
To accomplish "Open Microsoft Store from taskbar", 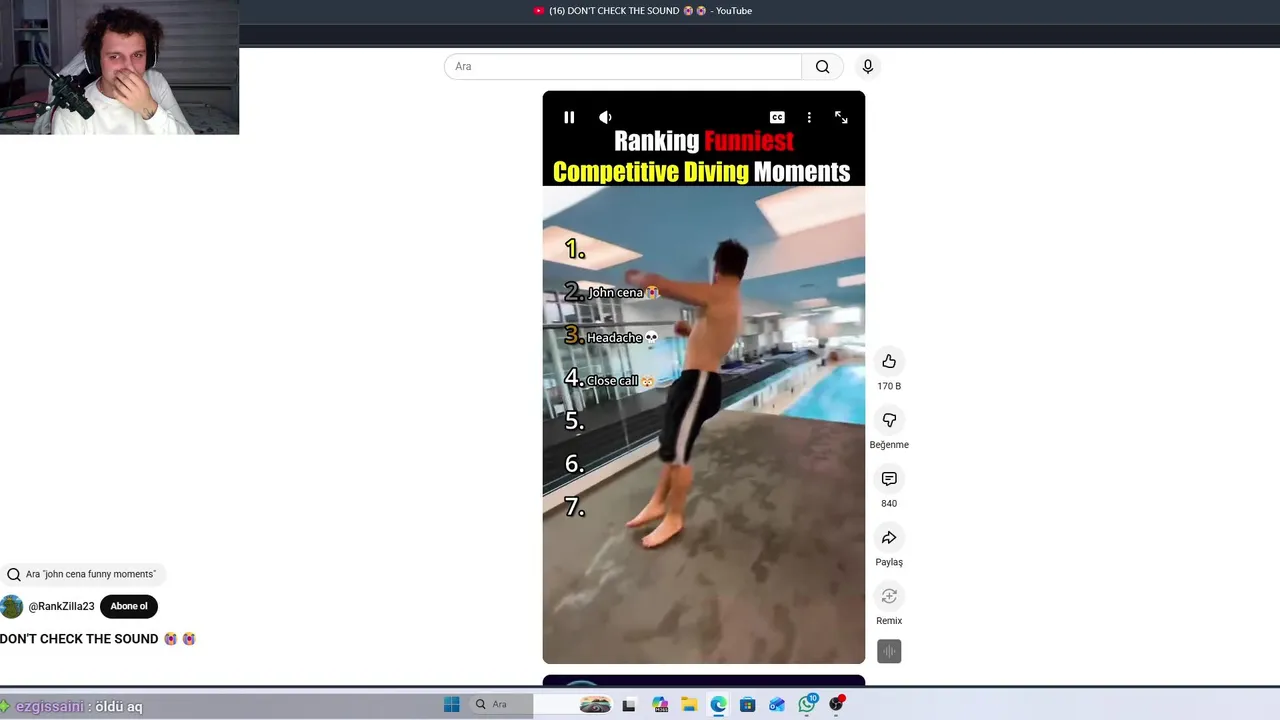I will (747, 704).
